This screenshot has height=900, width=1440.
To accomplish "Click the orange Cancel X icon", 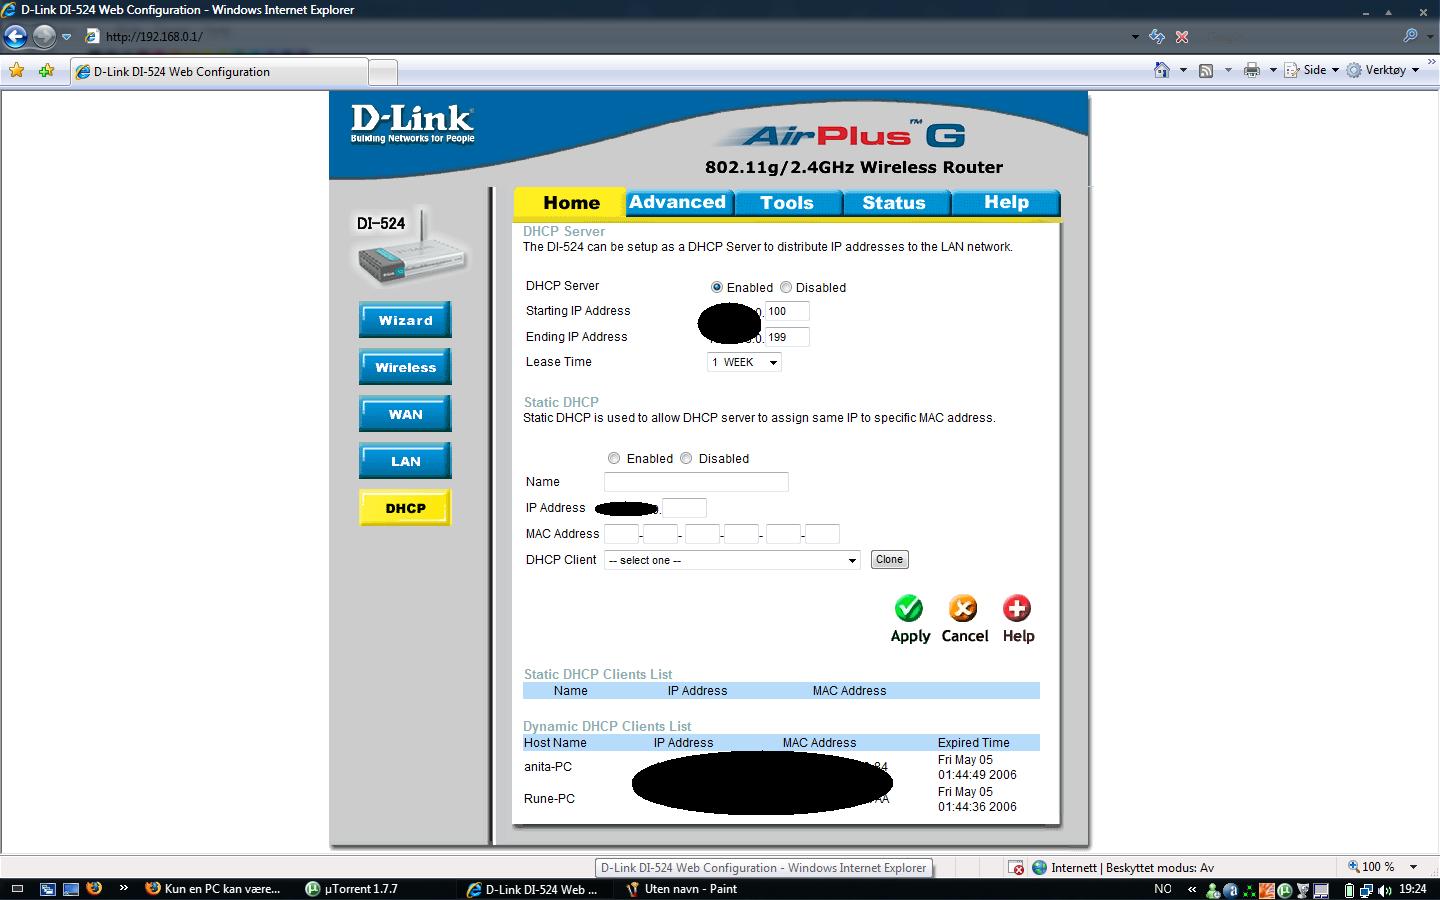I will [x=963, y=608].
